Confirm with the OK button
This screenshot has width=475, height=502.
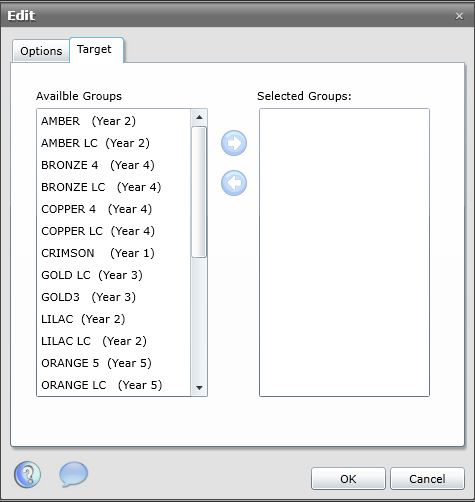(348, 479)
